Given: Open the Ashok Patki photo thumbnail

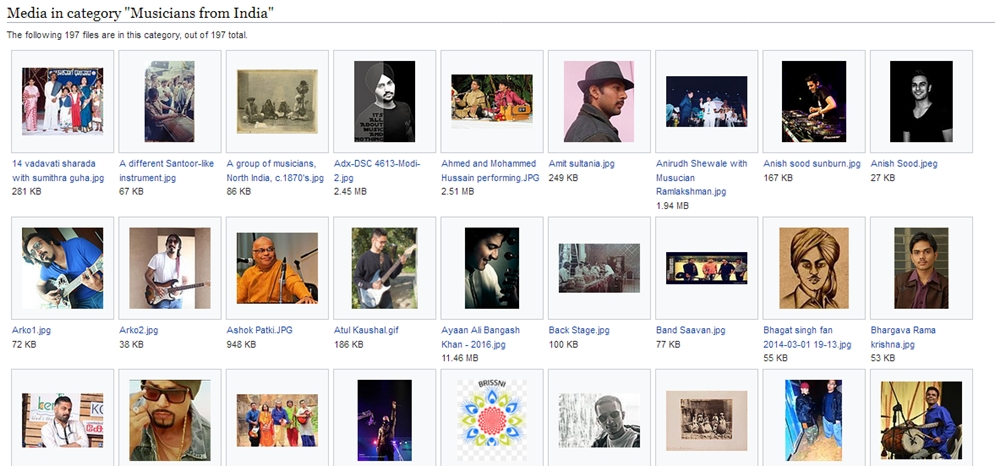Looking at the screenshot, I should pyautogui.click(x=277, y=268).
